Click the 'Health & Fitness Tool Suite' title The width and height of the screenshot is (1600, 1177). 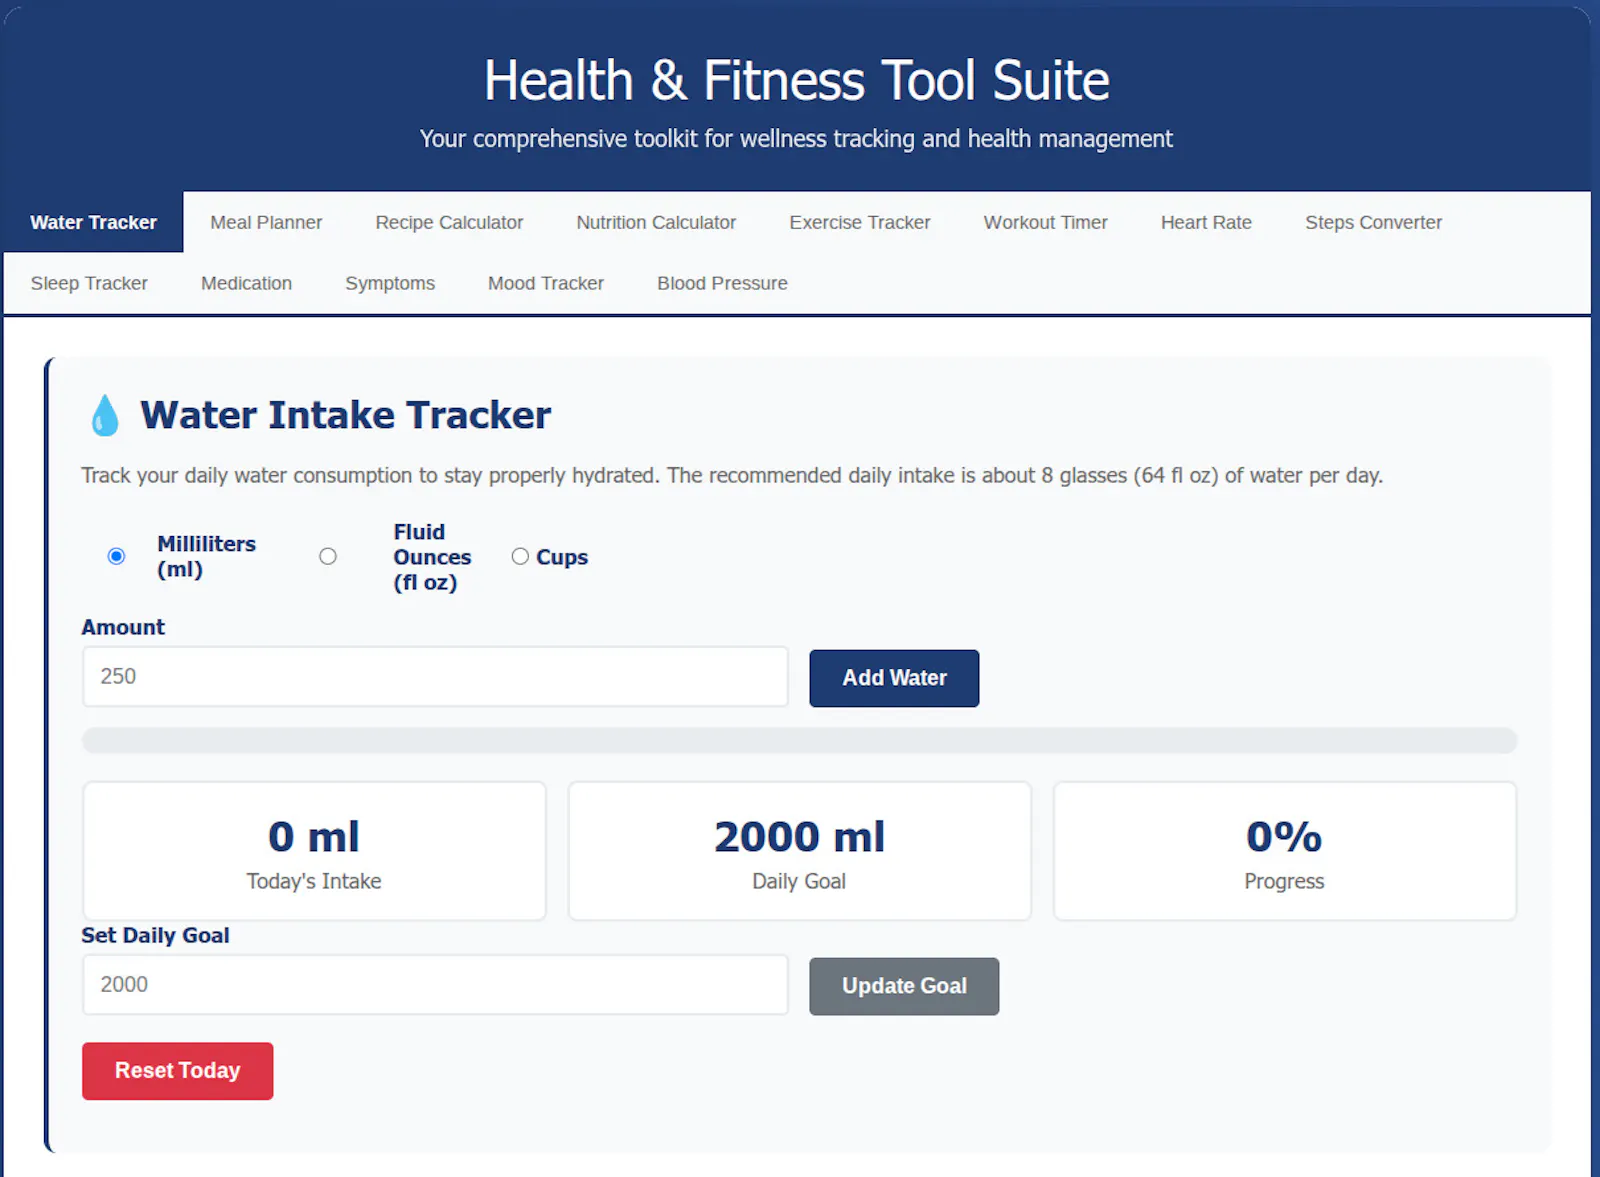coord(797,80)
